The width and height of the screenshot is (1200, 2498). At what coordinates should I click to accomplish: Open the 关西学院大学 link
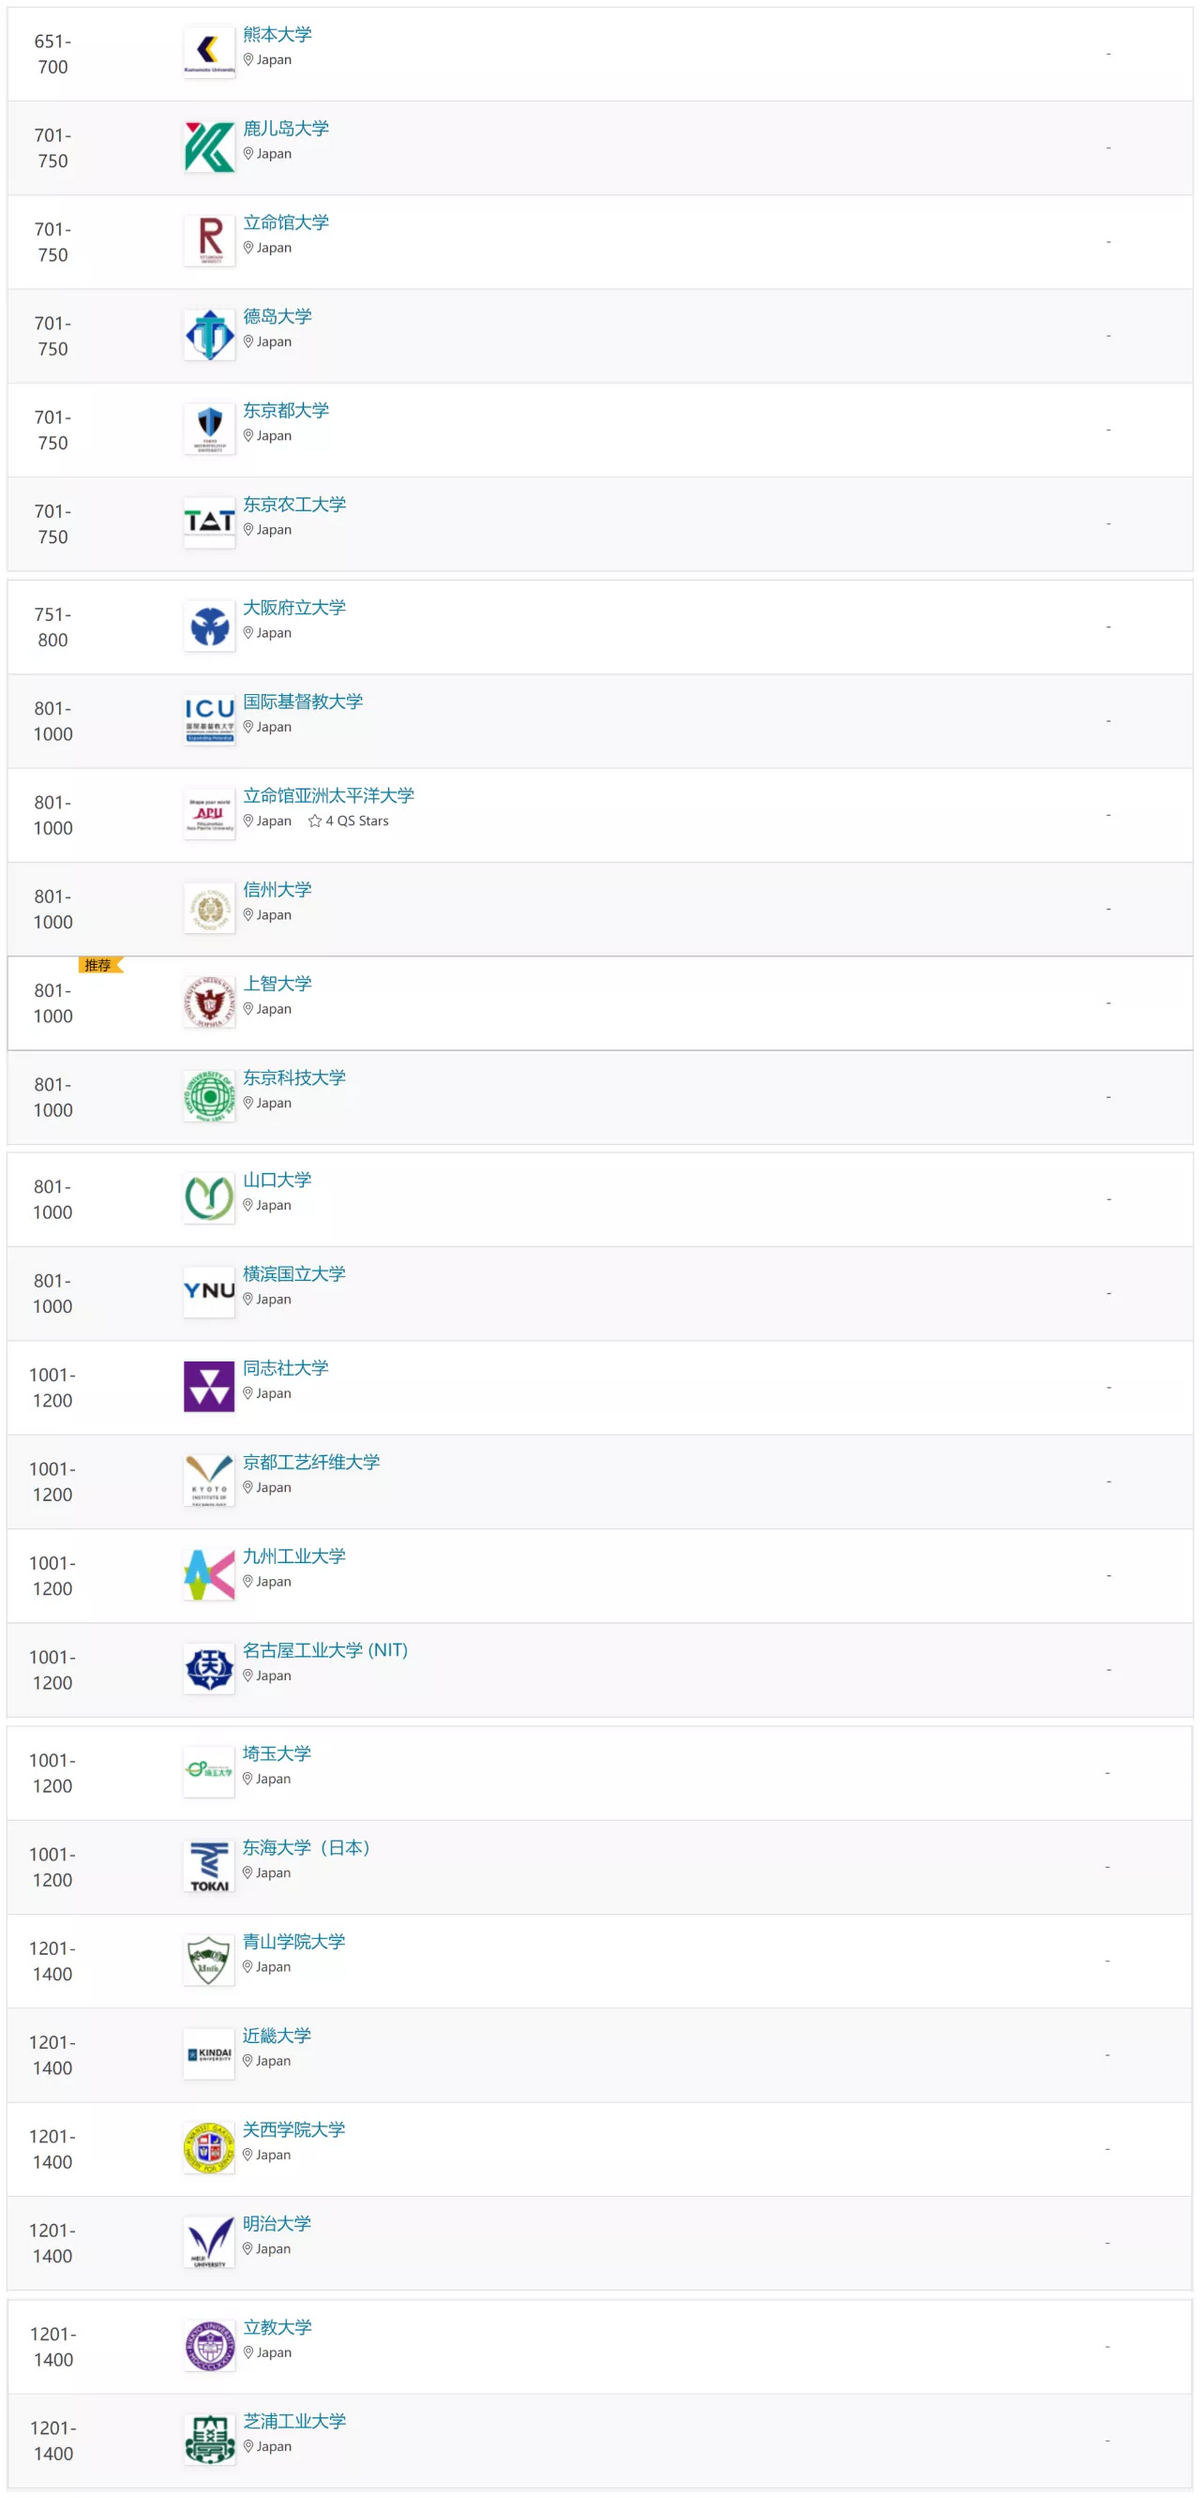[294, 2129]
